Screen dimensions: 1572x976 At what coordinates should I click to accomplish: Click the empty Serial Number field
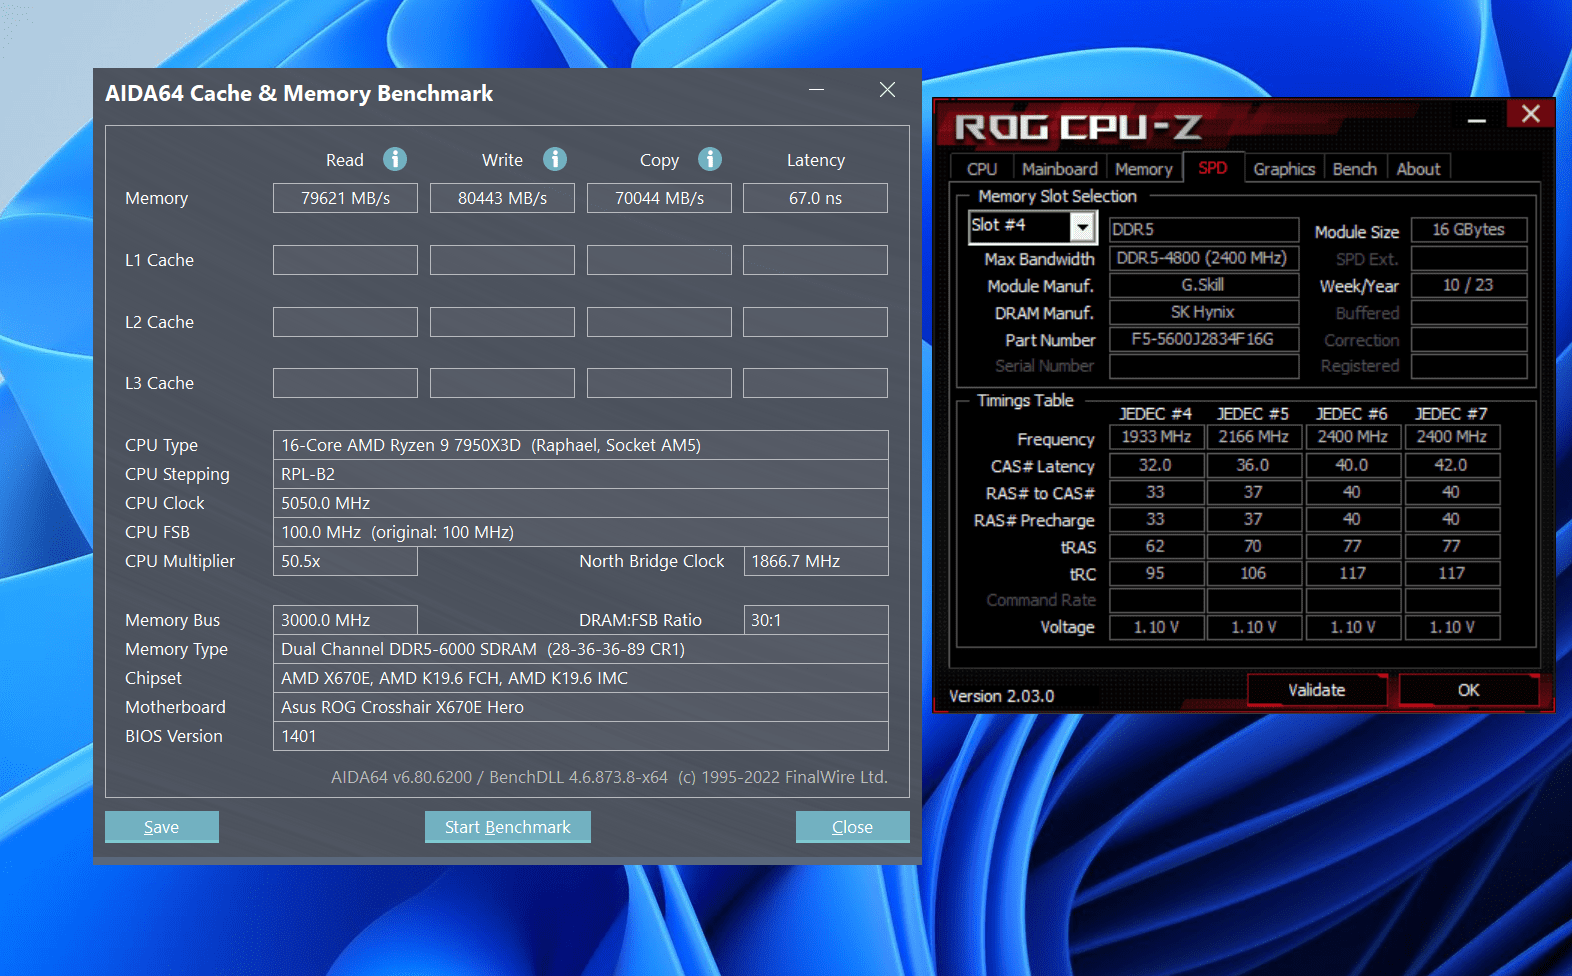[x=1204, y=366]
